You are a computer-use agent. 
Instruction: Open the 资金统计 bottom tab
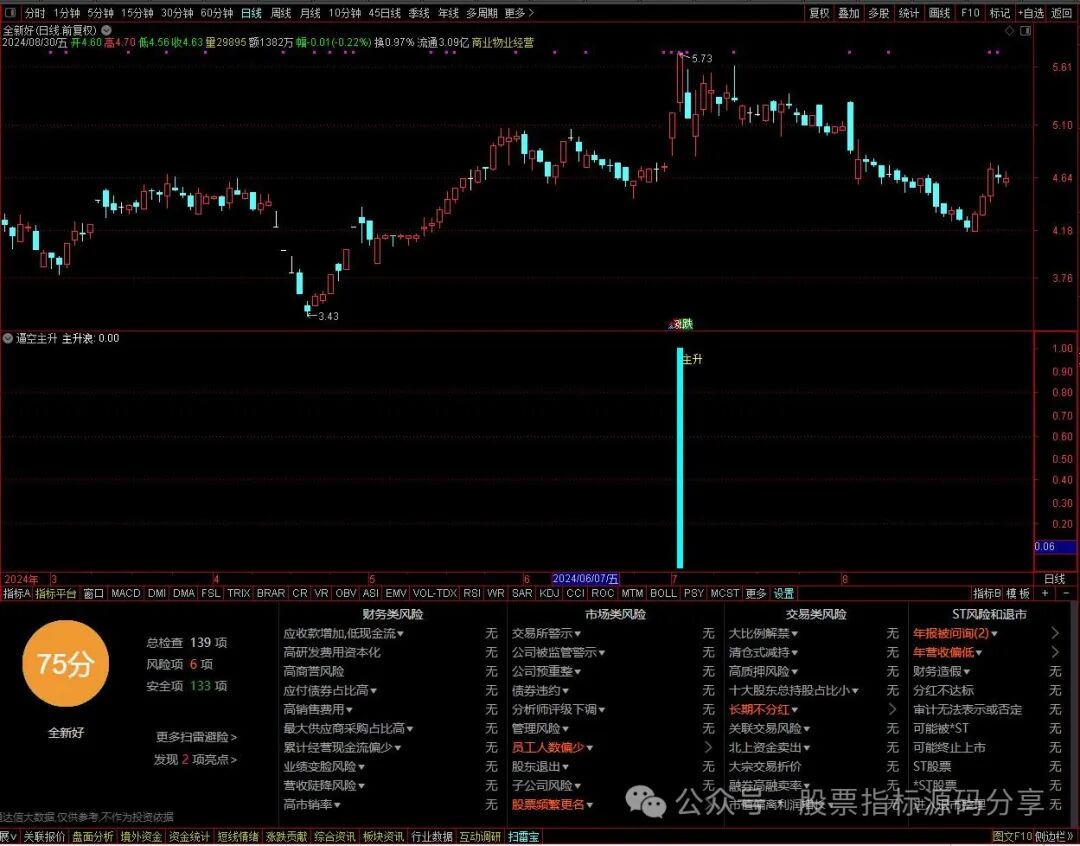[x=190, y=837]
